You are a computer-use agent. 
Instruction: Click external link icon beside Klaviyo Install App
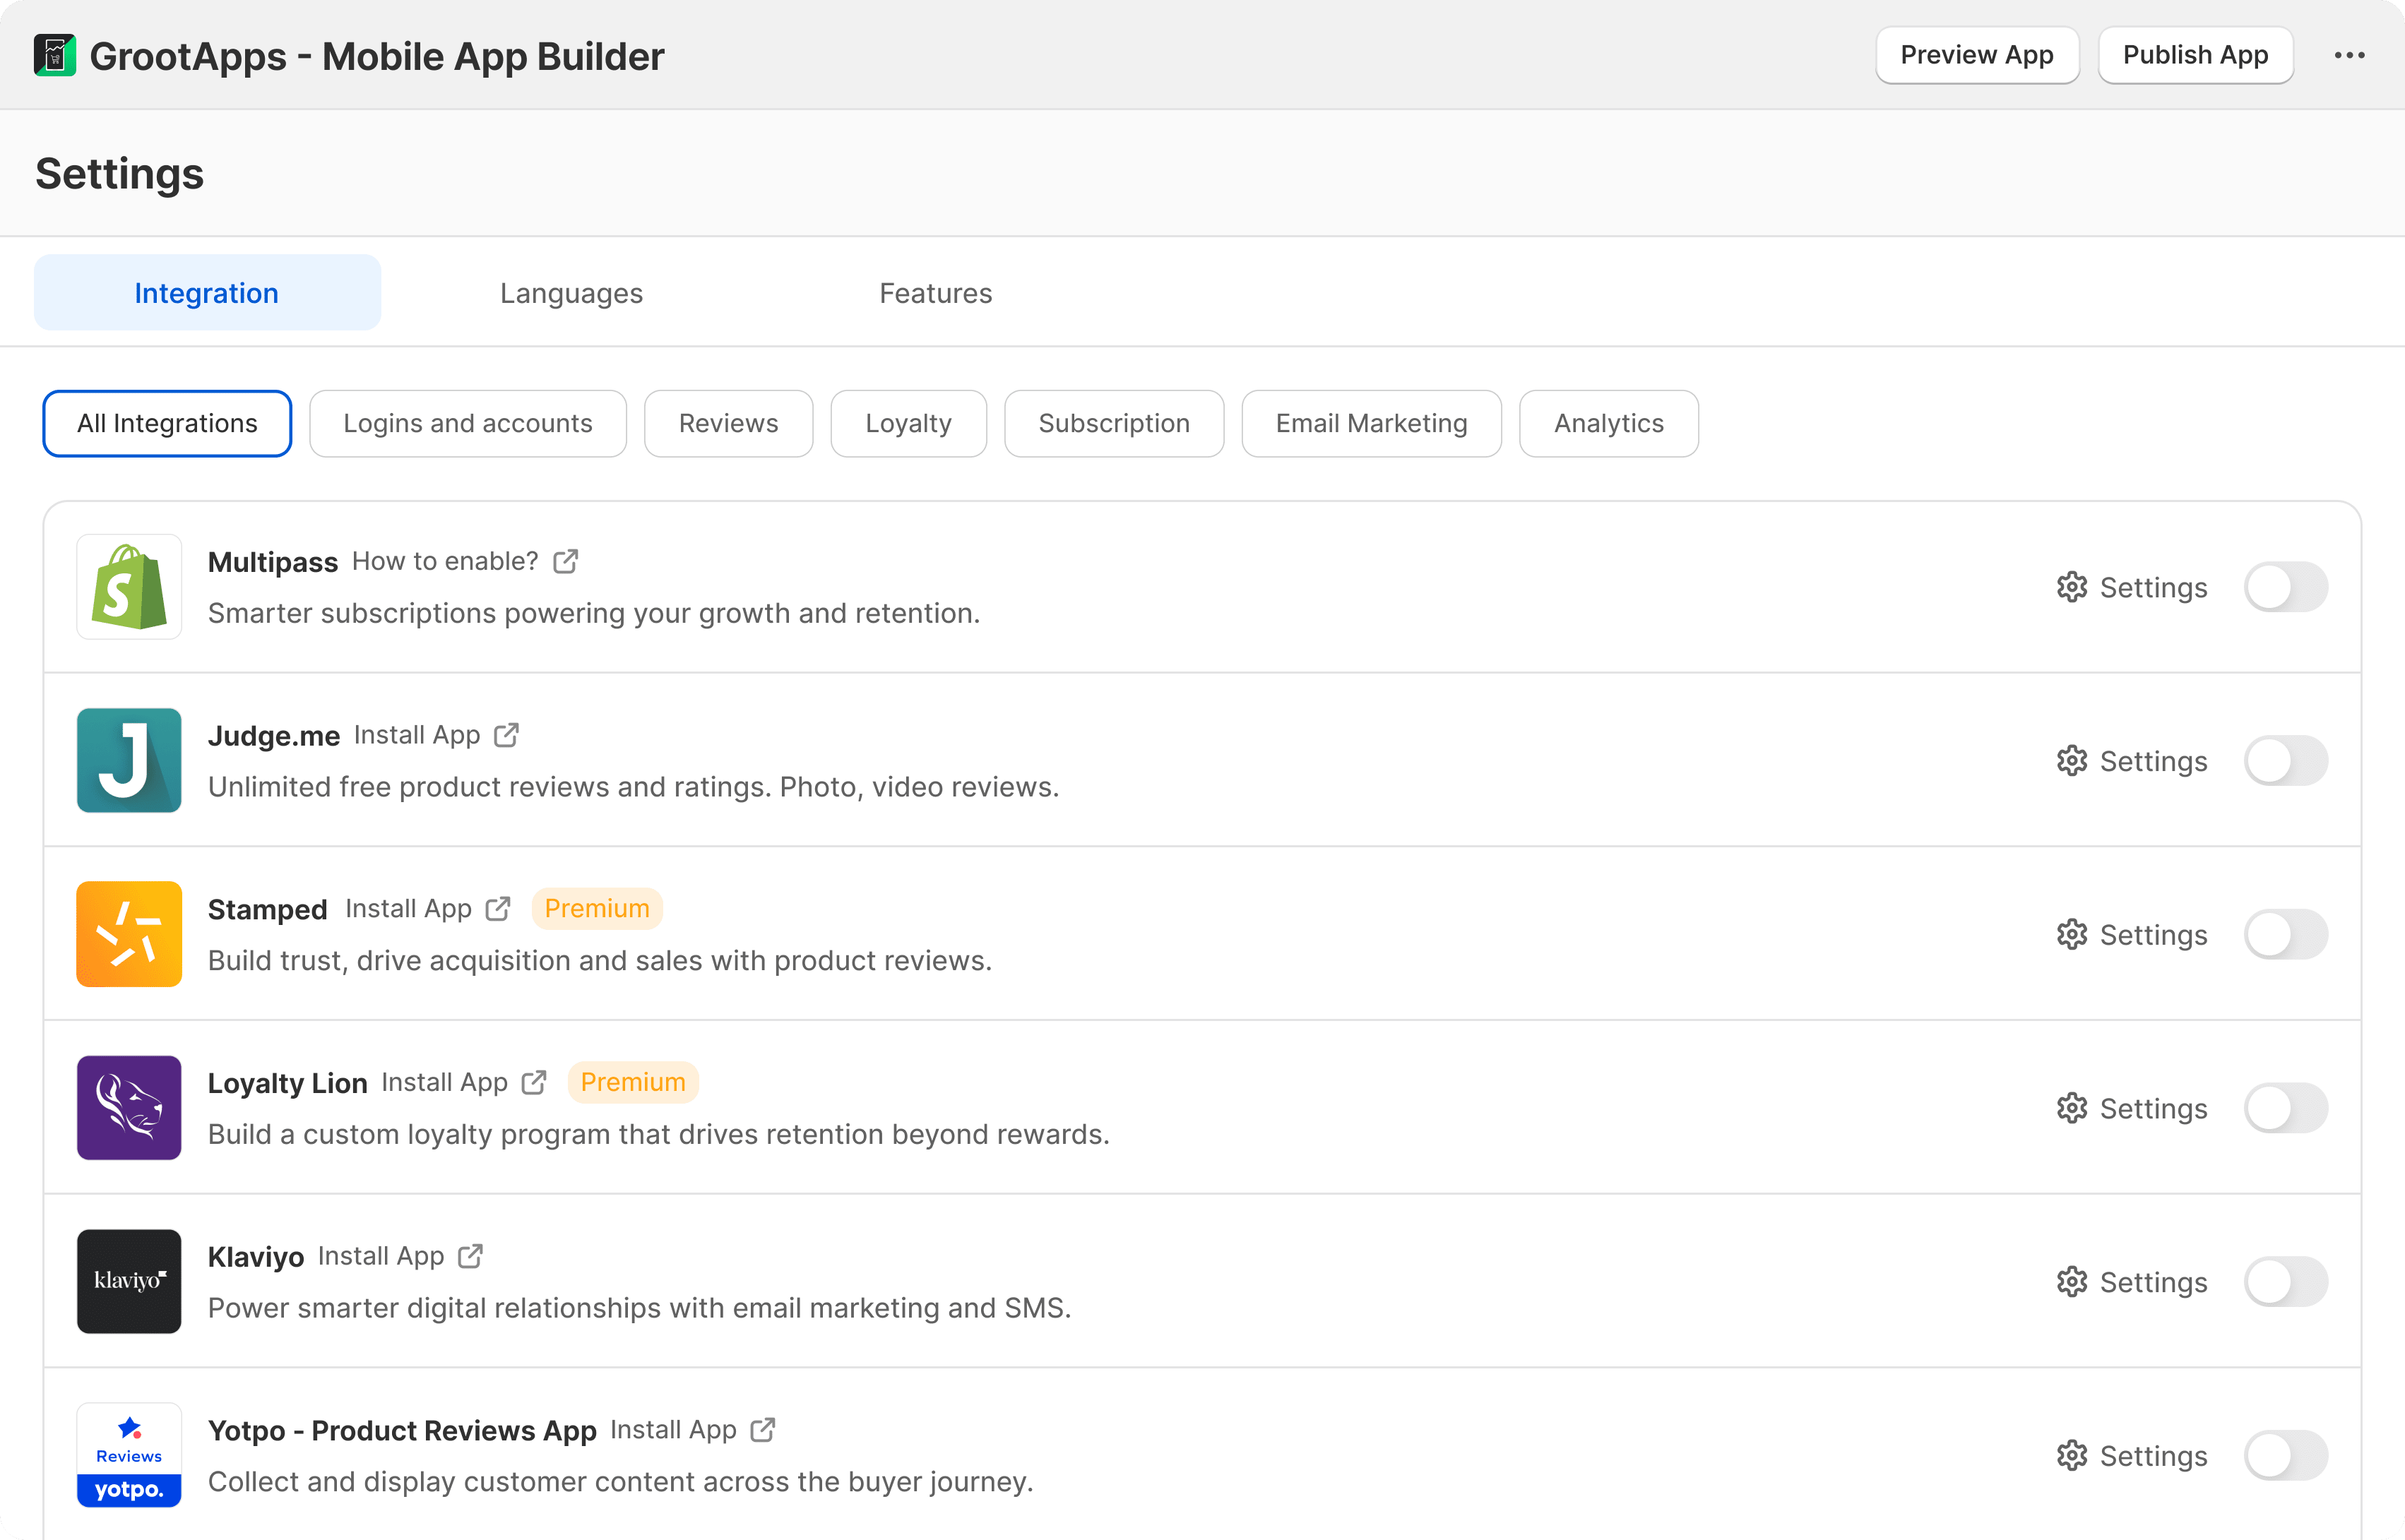click(470, 1256)
